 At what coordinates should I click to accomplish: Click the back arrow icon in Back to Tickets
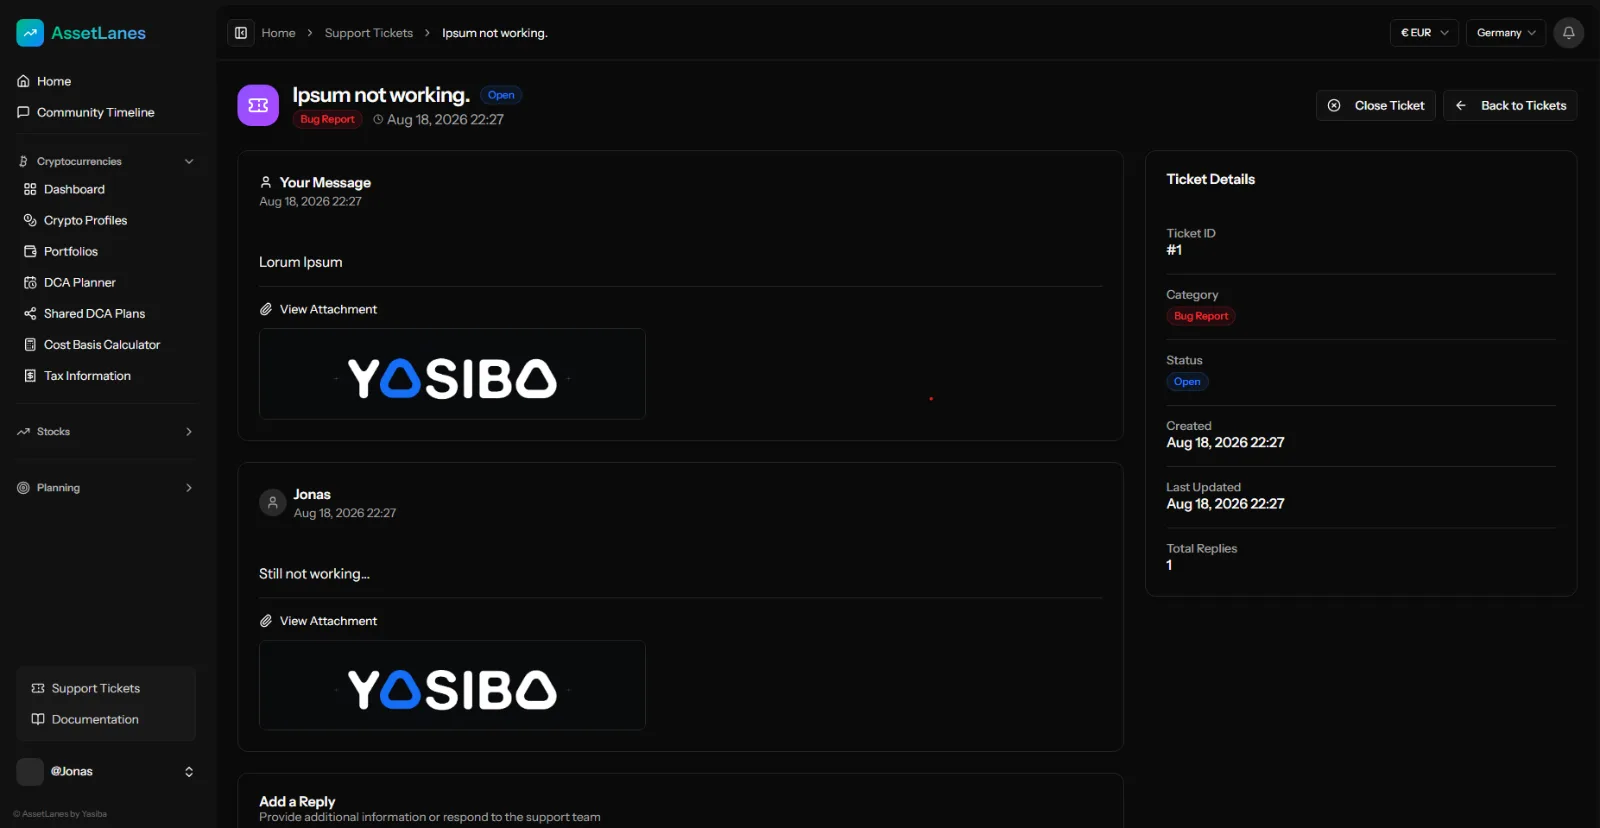tap(1461, 105)
